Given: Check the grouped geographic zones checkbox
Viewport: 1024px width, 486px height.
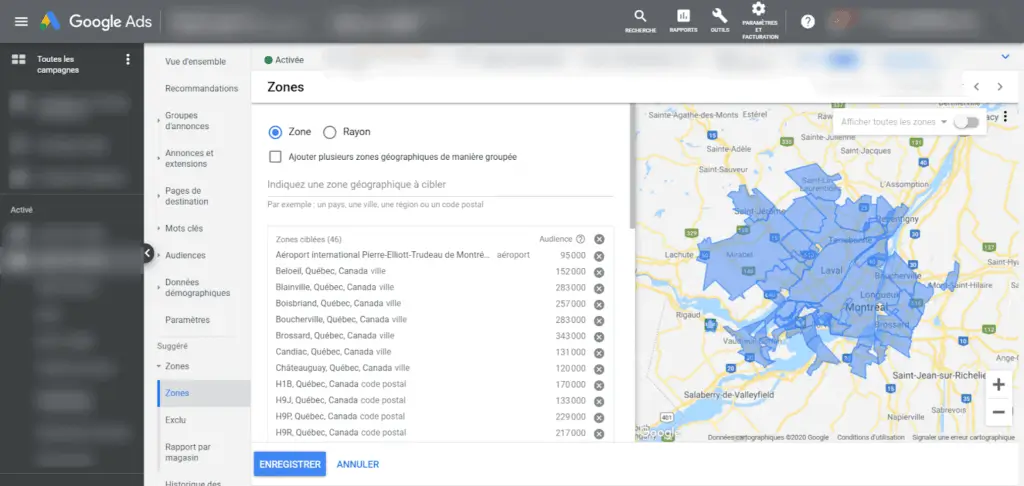Looking at the screenshot, I should (275, 157).
